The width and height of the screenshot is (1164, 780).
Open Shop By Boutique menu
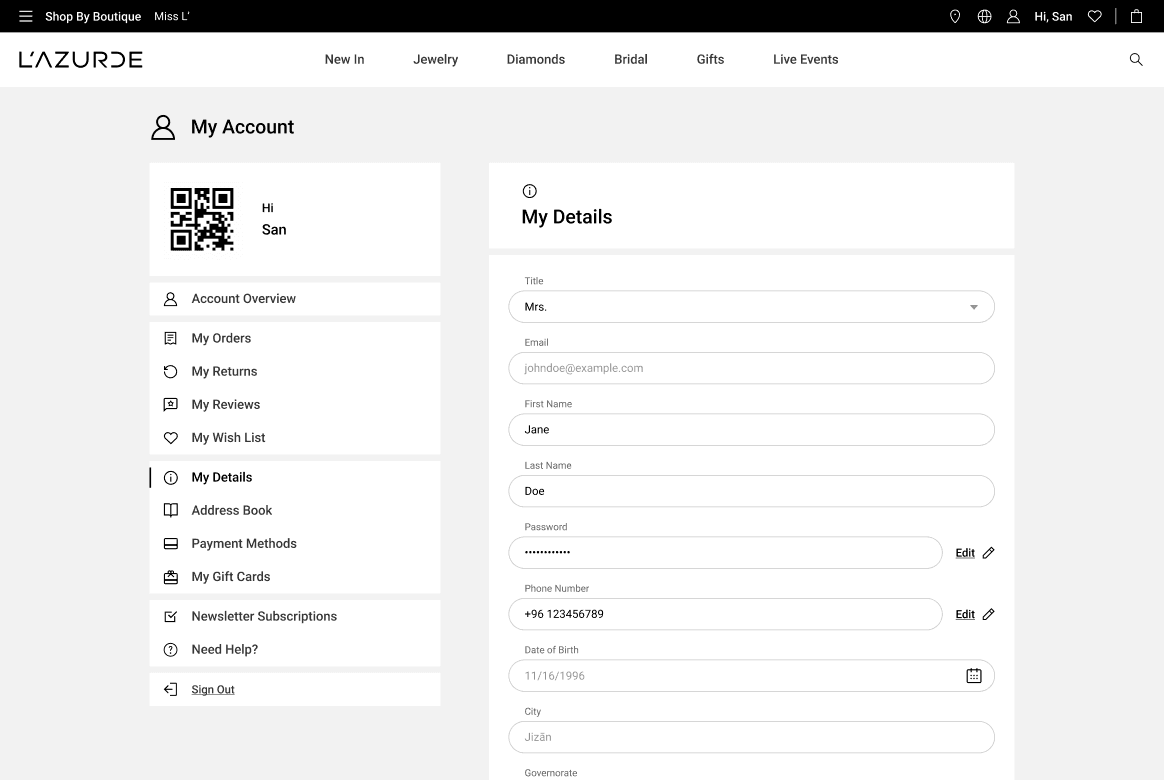coord(93,16)
